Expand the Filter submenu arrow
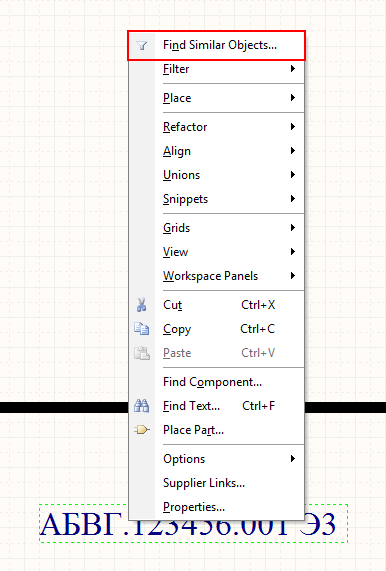 [x=292, y=68]
